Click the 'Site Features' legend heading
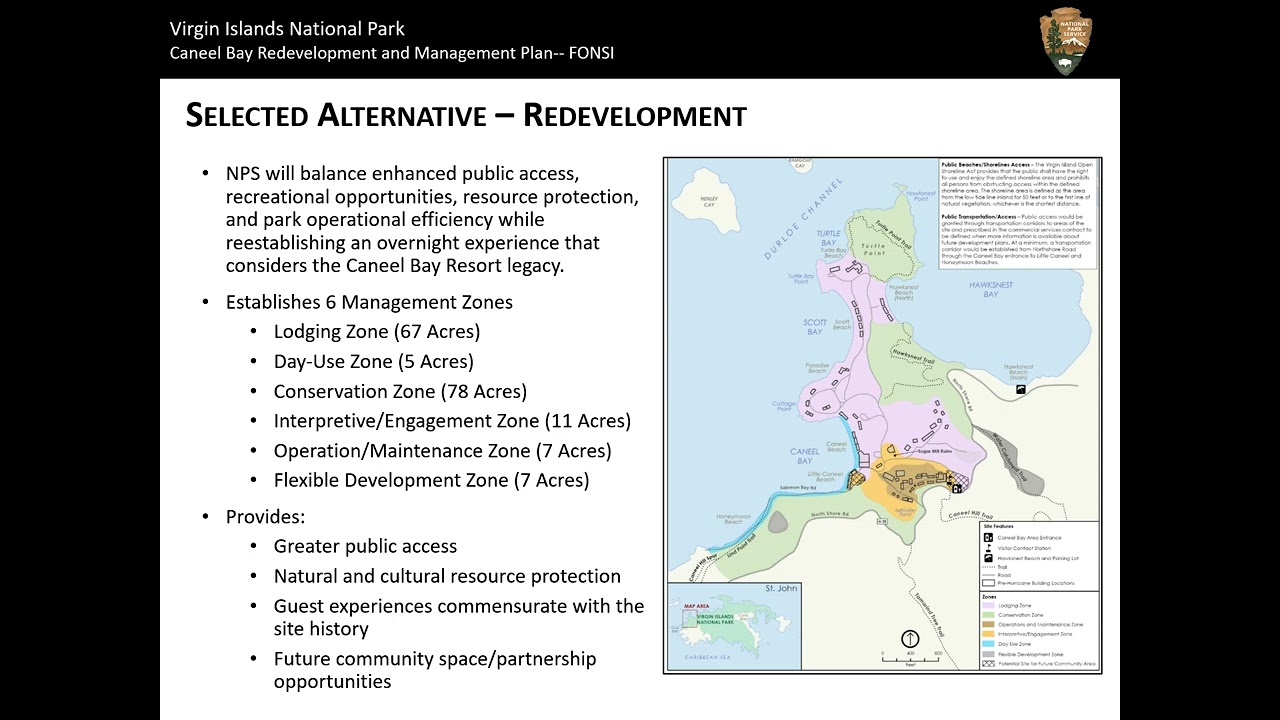The height and width of the screenshot is (720, 1280). tap(998, 526)
